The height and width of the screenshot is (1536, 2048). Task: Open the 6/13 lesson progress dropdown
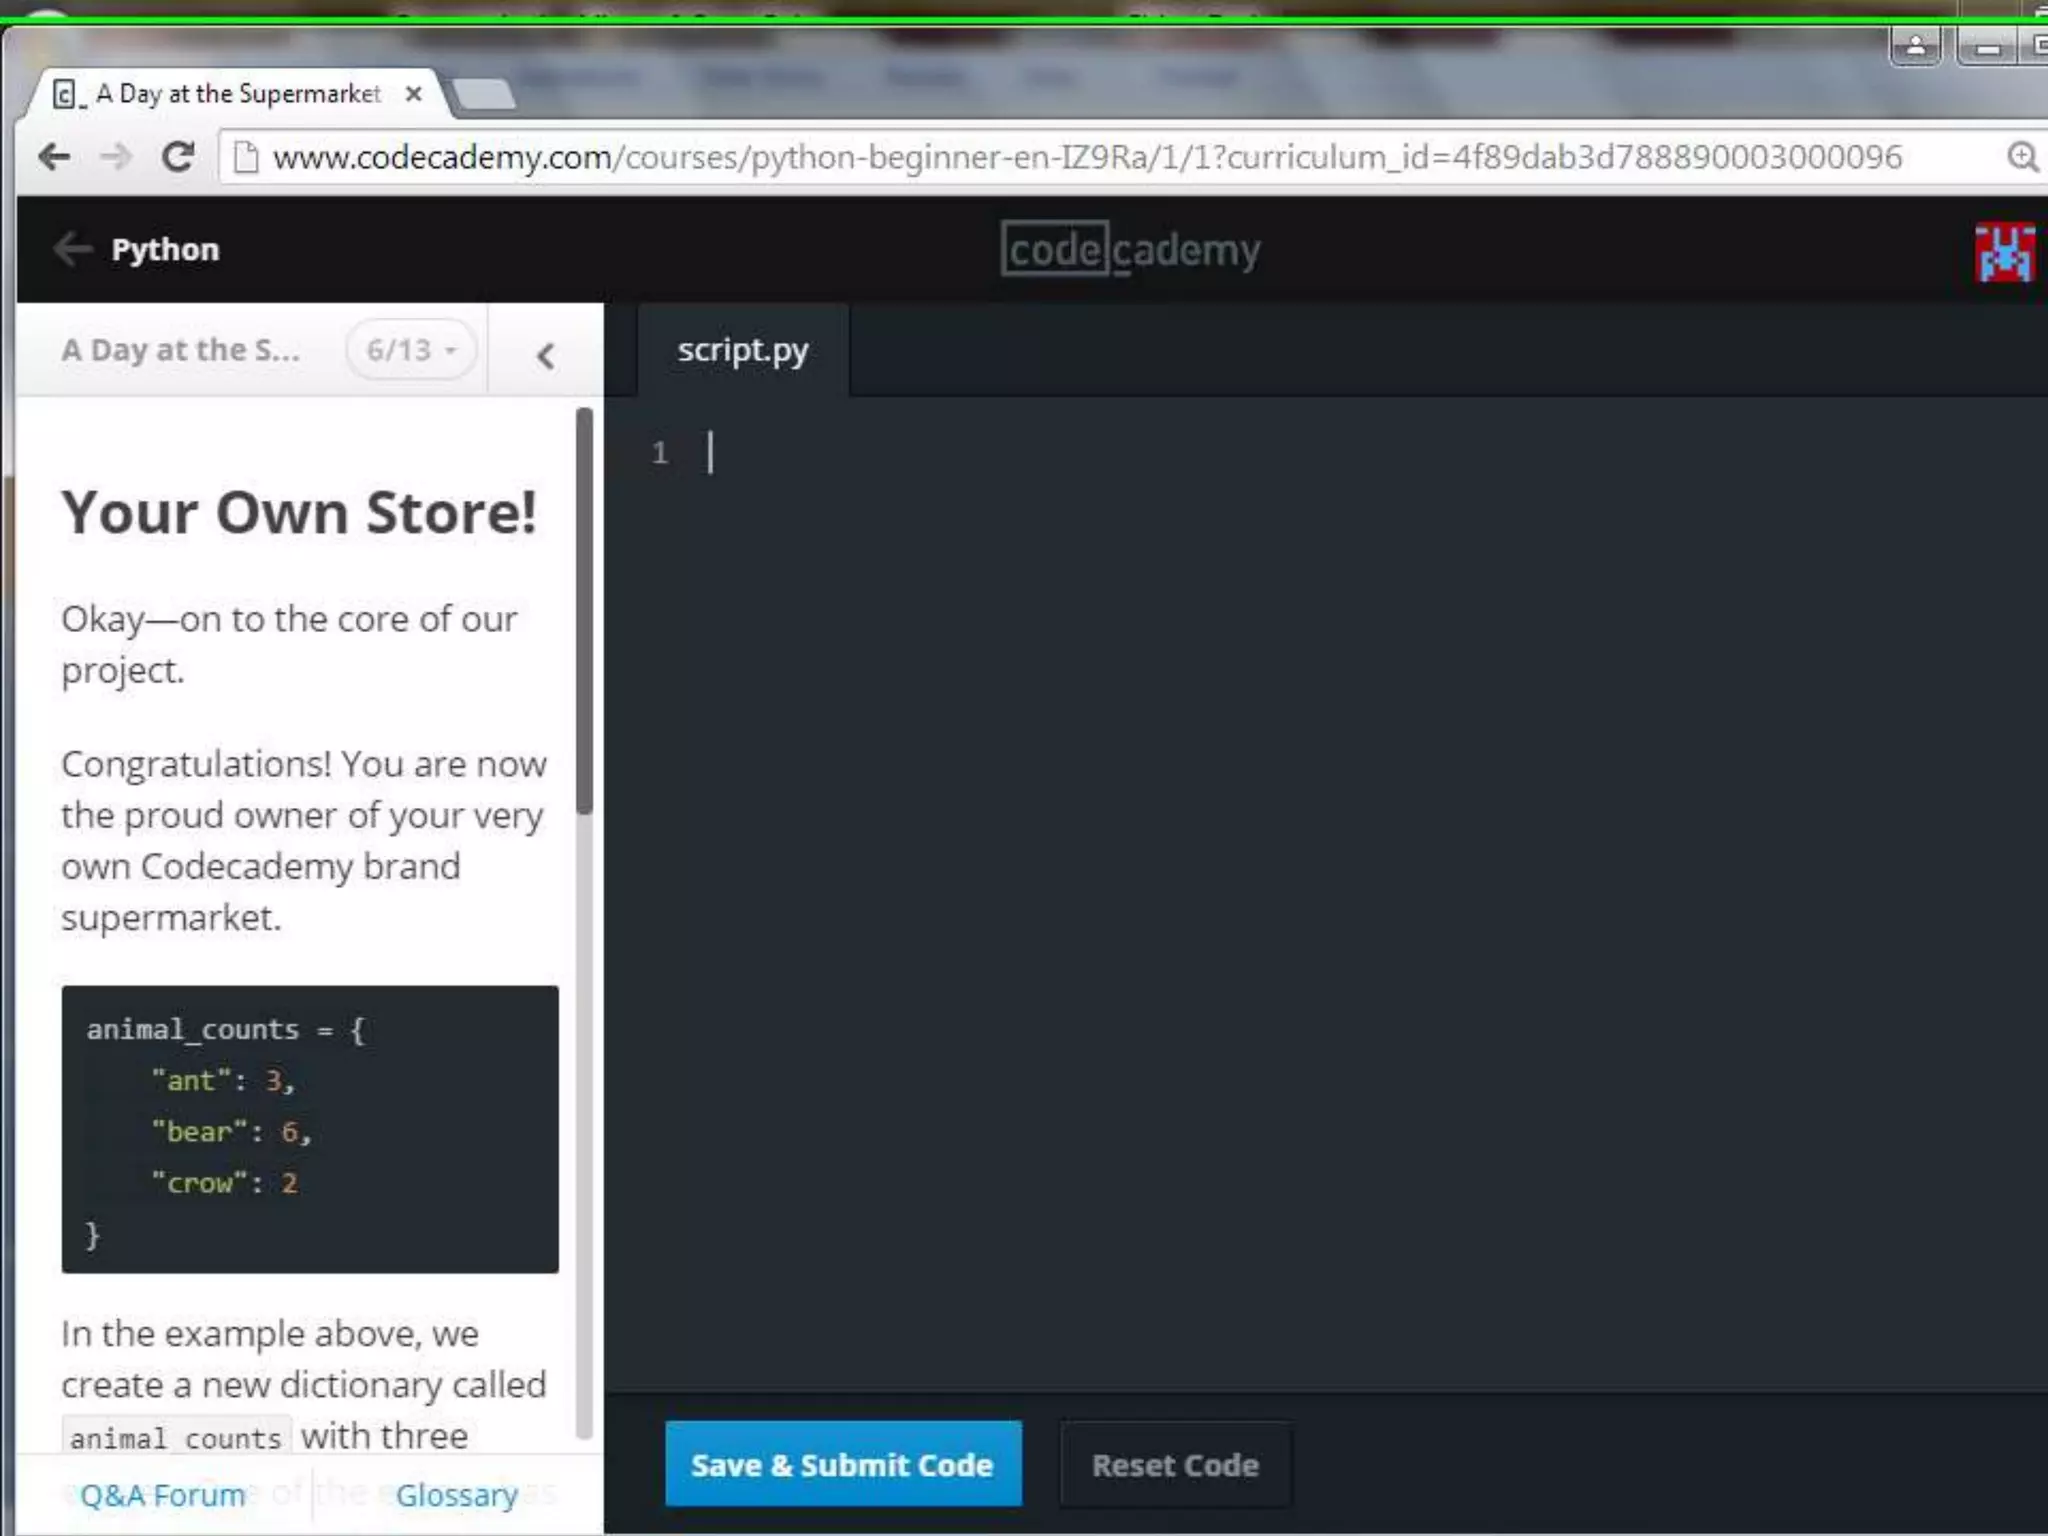coord(411,350)
